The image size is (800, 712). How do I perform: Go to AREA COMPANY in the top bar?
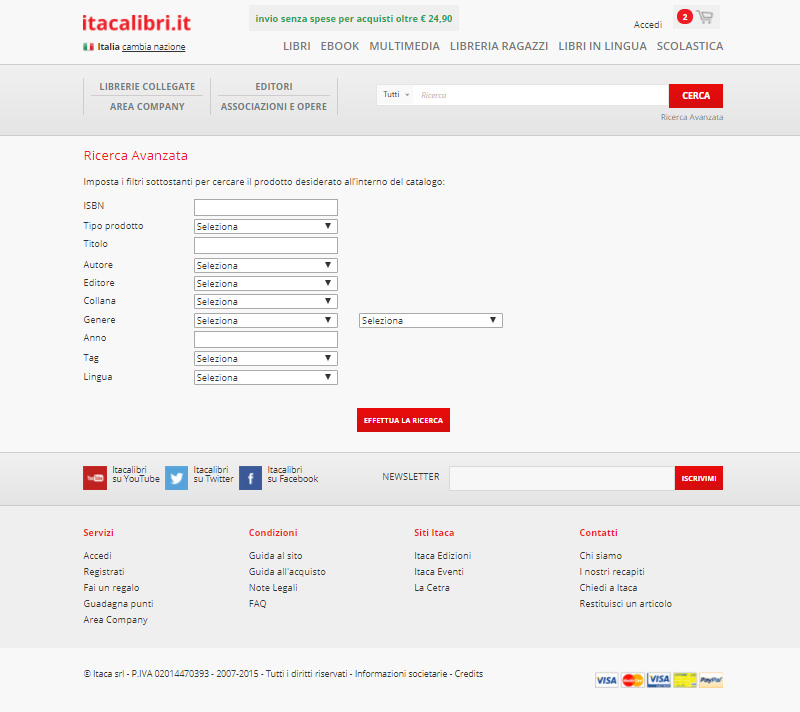tap(147, 107)
